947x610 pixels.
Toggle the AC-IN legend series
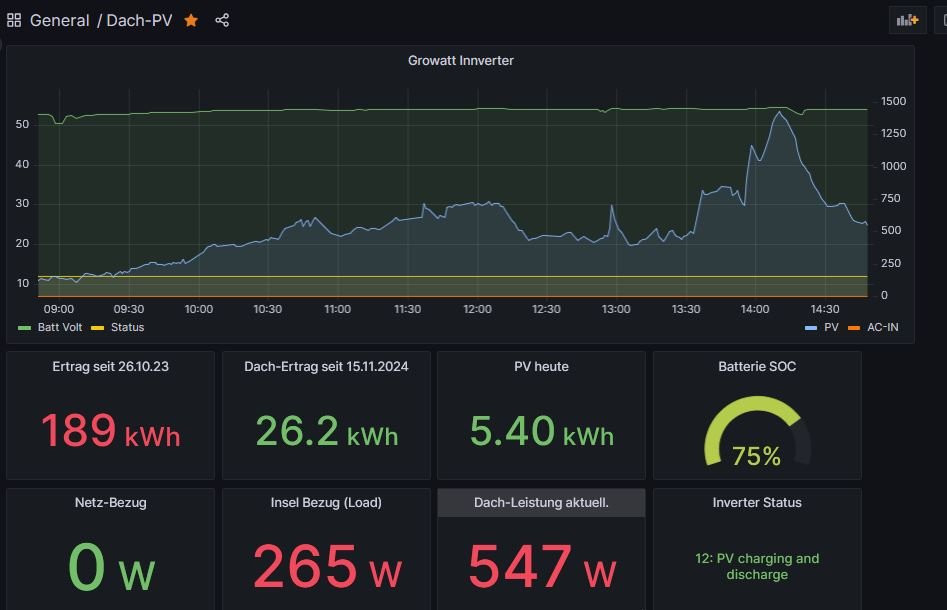pyautogui.click(x=881, y=327)
